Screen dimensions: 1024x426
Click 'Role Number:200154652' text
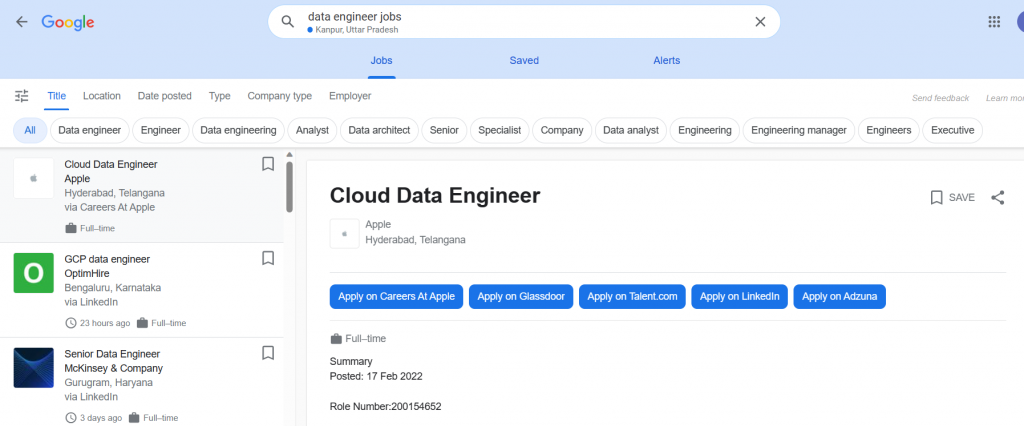click(385, 406)
